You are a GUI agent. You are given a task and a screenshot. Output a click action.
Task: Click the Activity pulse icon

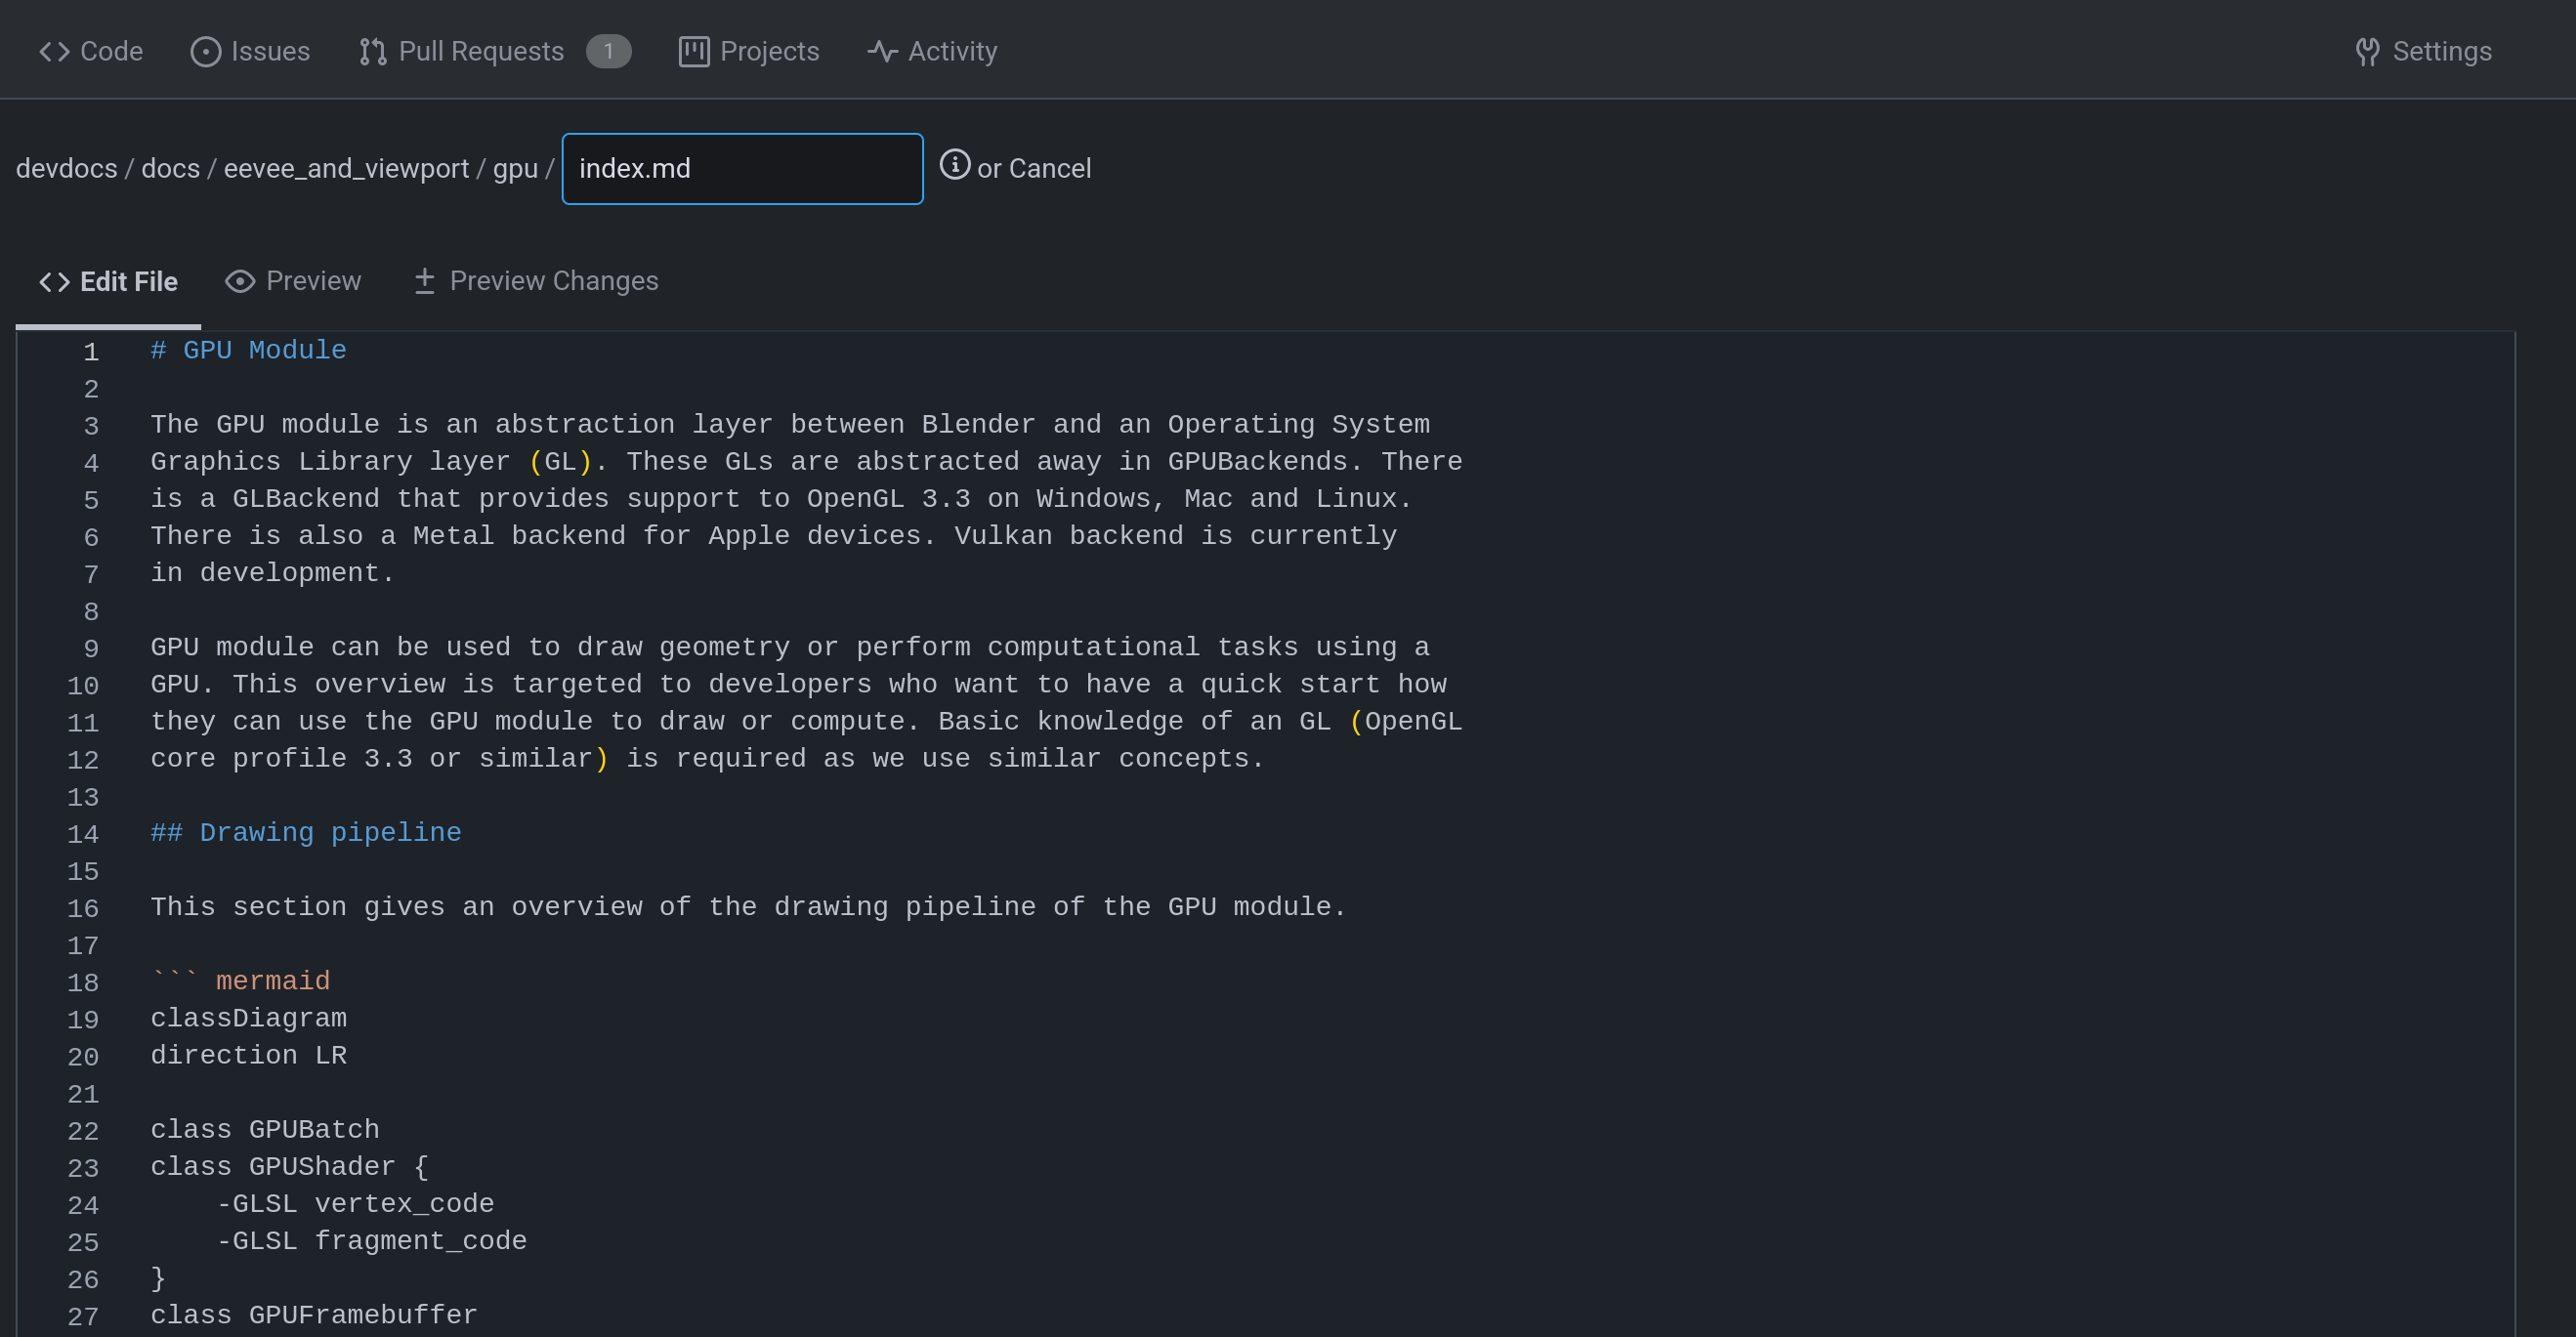[x=882, y=51]
